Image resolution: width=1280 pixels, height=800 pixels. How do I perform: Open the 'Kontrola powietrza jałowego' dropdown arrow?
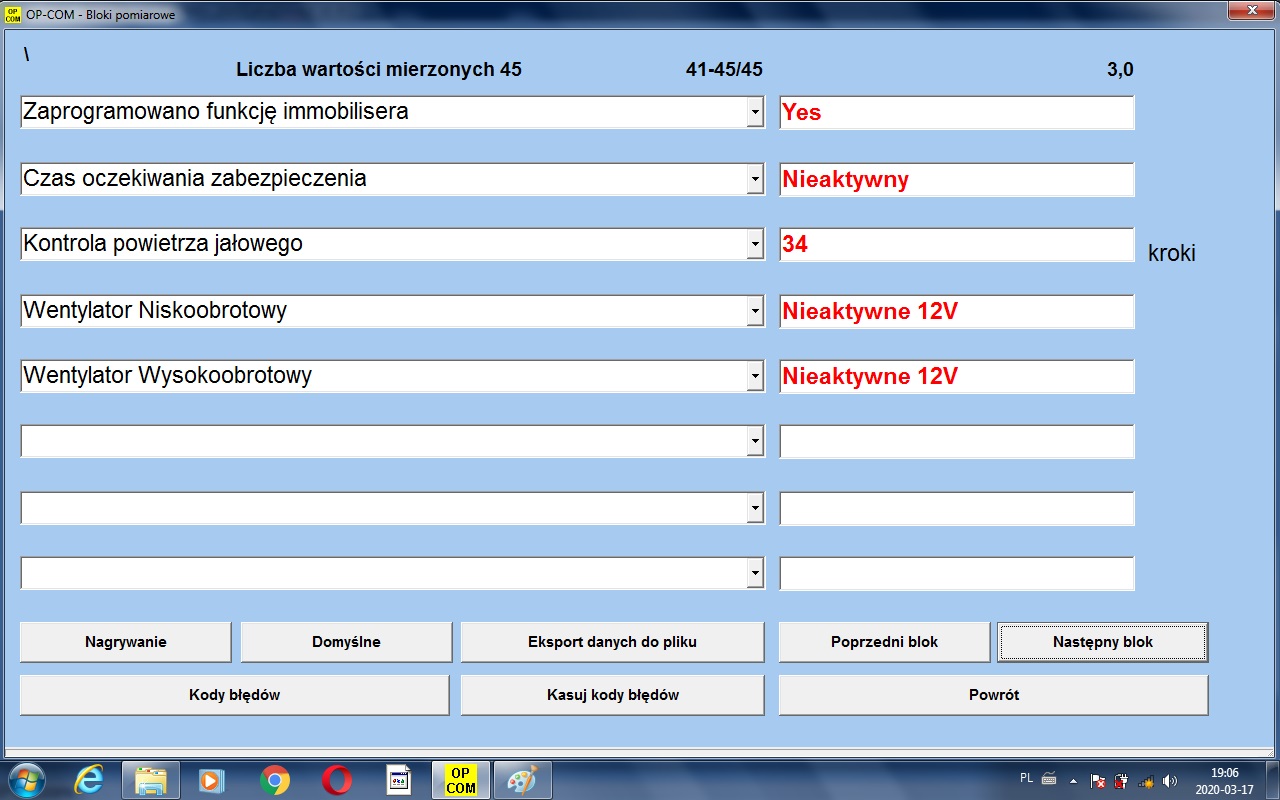point(755,245)
